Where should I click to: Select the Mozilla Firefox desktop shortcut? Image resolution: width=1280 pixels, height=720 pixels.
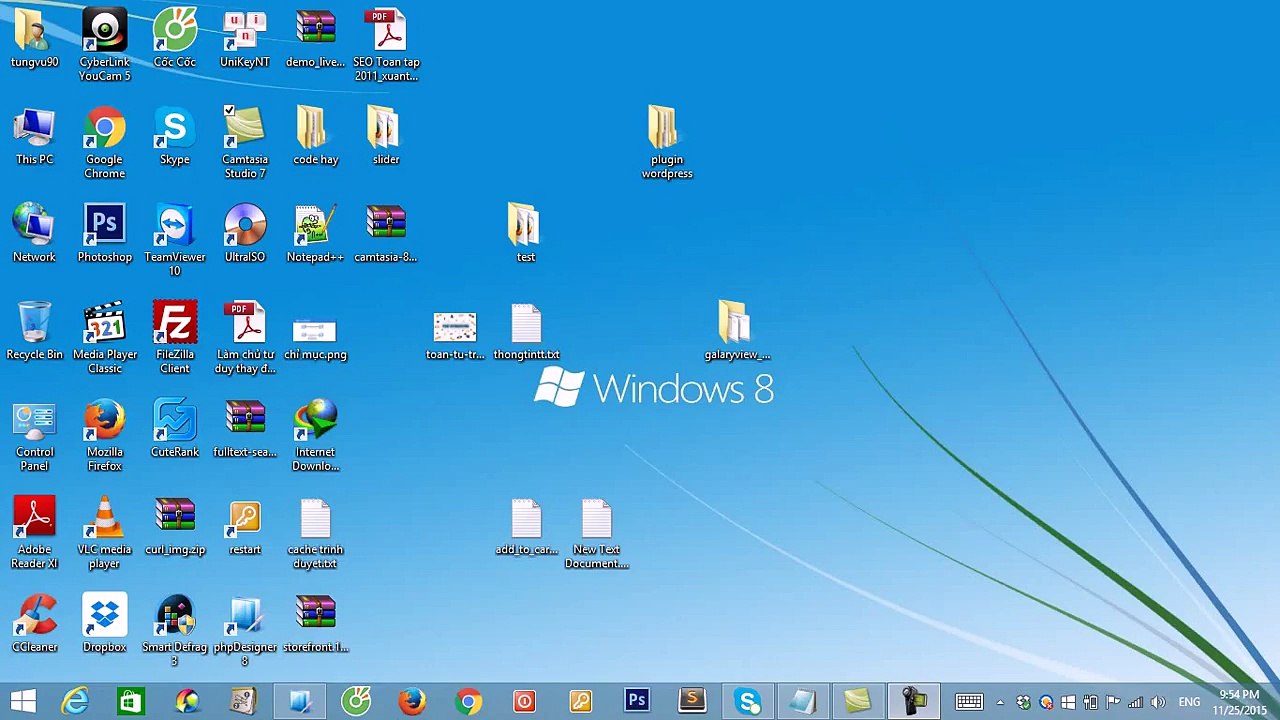pos(105,435)
